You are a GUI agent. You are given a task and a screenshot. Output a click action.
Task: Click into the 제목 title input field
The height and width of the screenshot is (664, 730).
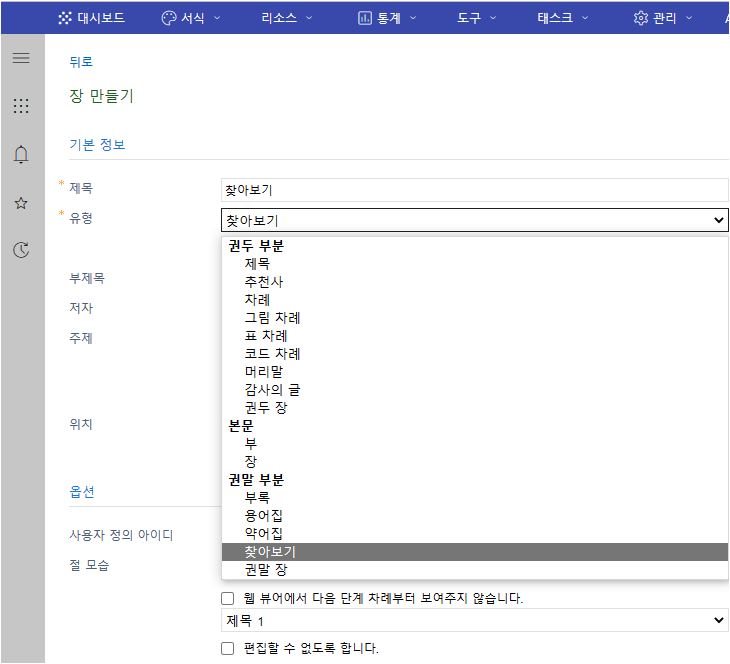(474, 190)
